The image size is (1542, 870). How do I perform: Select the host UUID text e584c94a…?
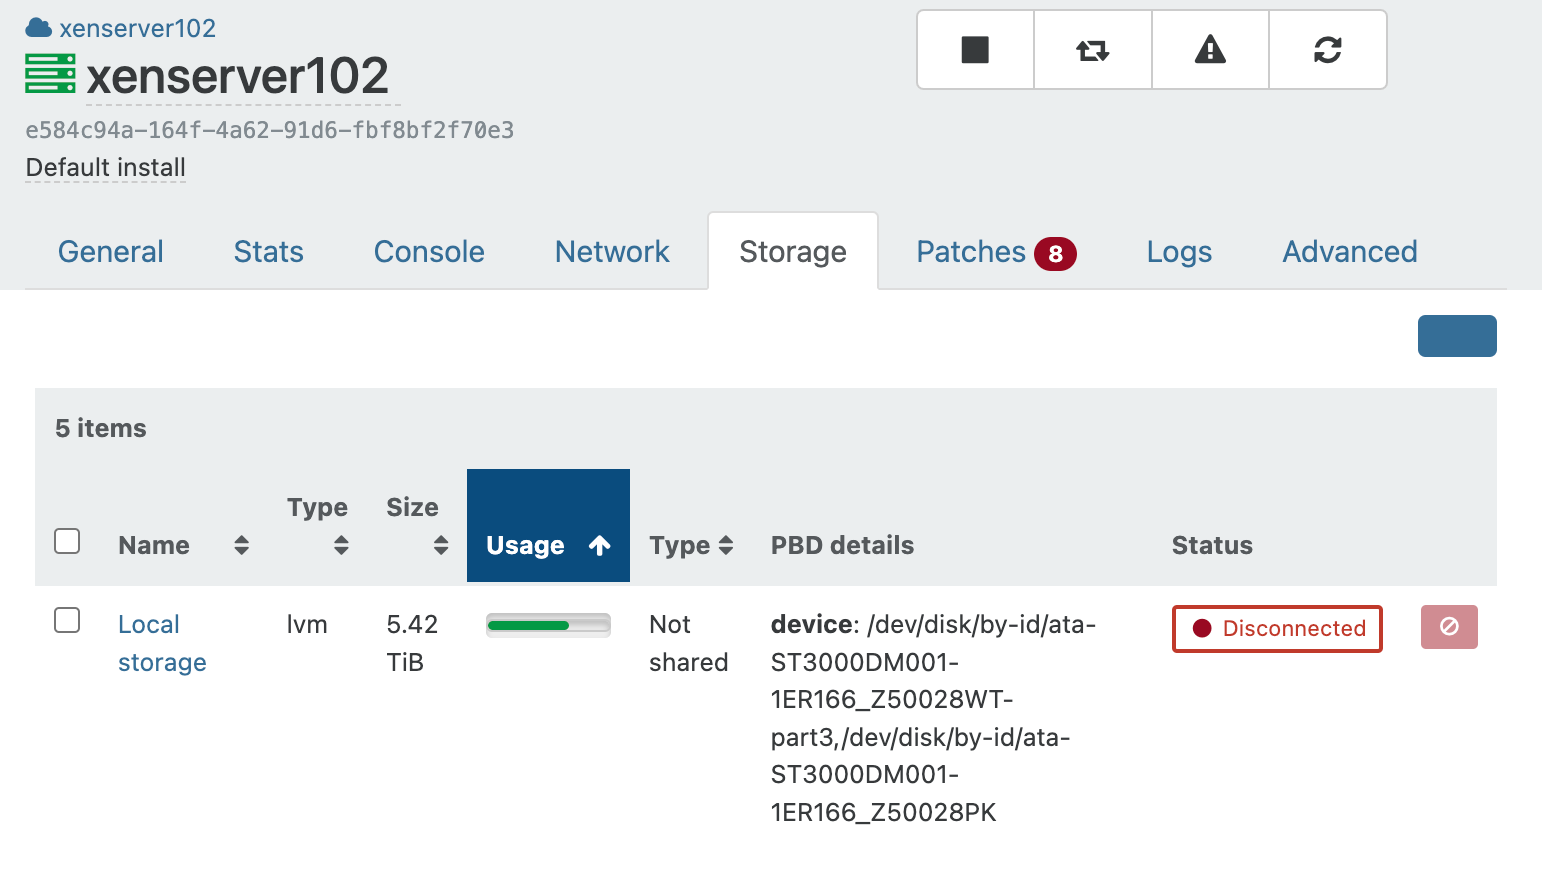click(270, 130)
